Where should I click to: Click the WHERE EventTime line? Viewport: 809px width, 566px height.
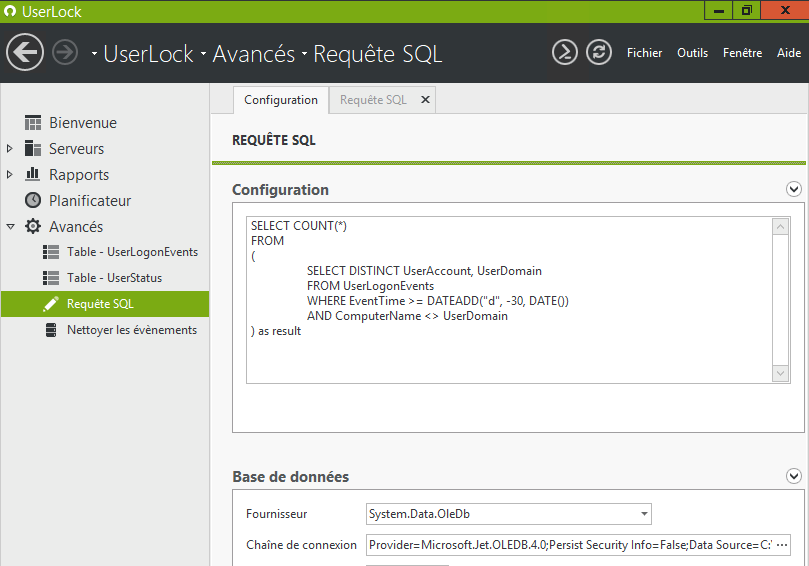click(438, 301)
